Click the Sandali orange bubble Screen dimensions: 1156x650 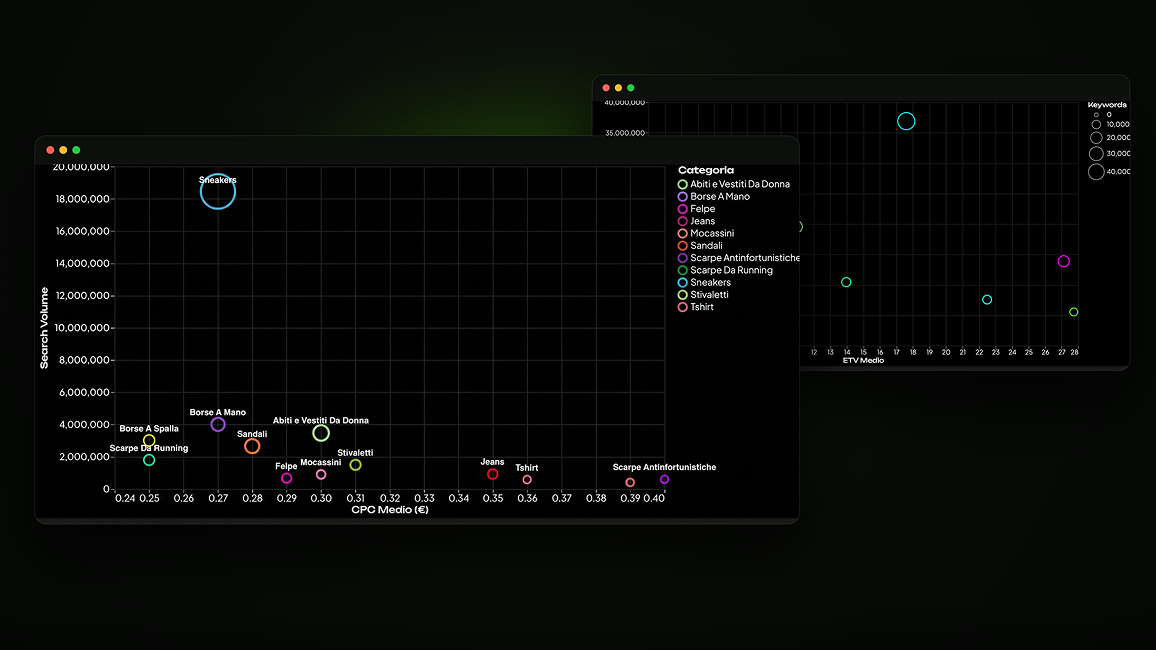point(252,446)
